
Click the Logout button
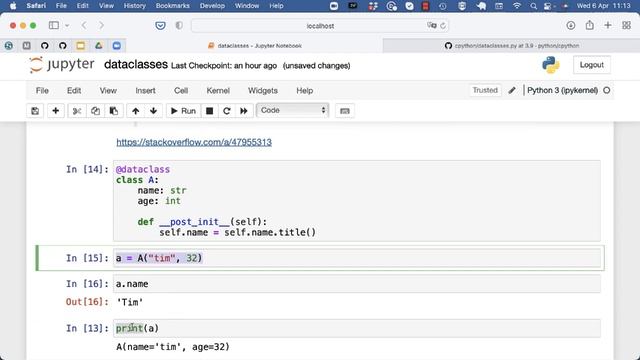[x=591, y=65]
